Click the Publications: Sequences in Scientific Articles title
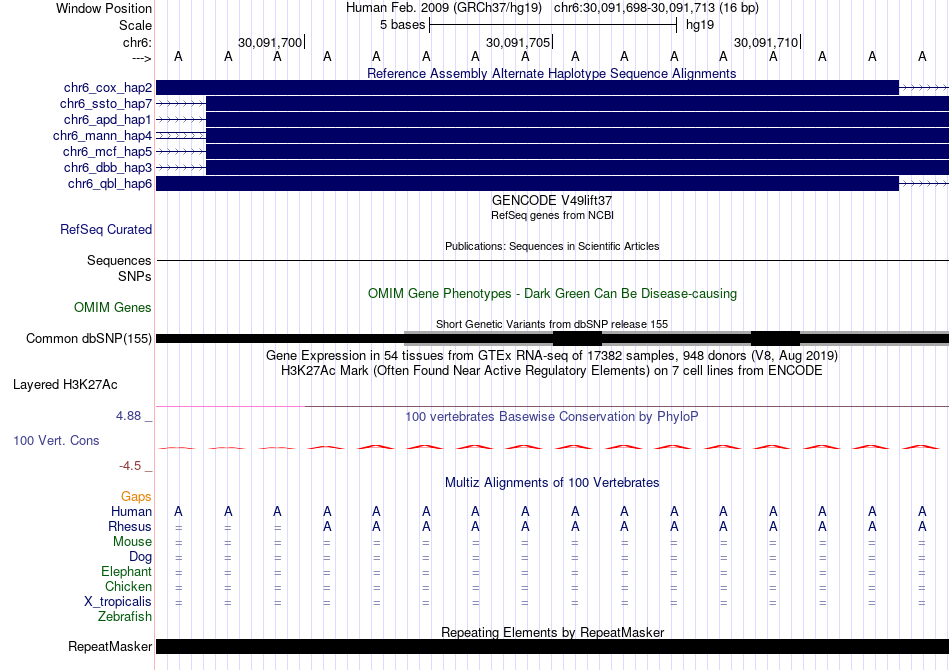Image resolution: width=950 pixels, height=670 pixels. click(x=552, y=247)
